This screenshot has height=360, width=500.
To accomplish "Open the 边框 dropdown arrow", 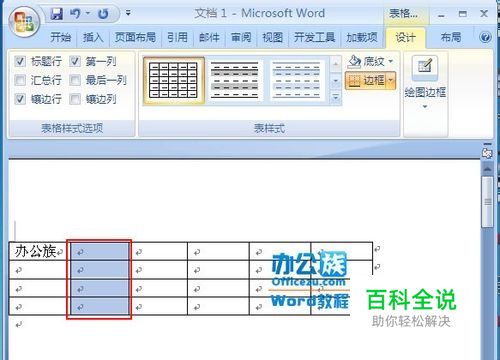I will (x=391, y=80).
